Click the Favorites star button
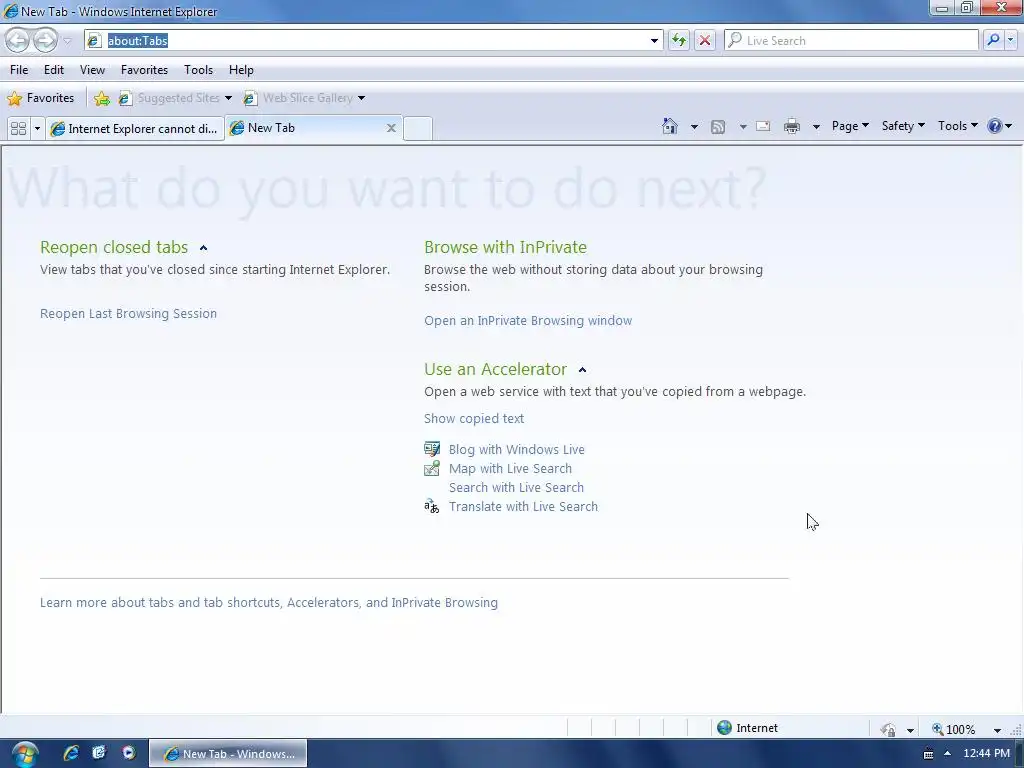1024x768 pixels. point(40,98)
